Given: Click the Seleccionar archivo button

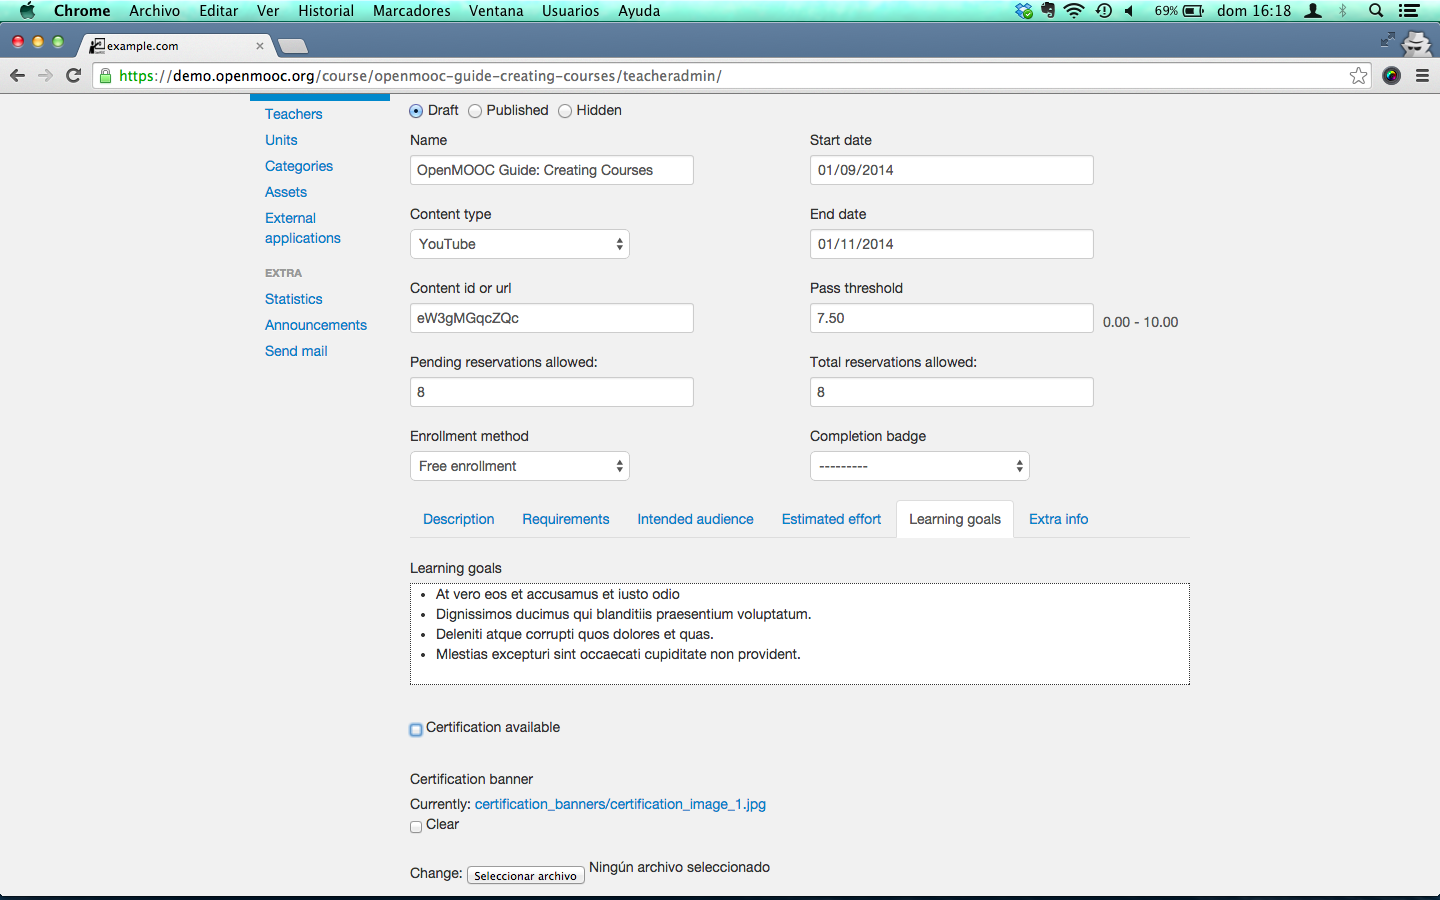Looking at the screenshot, I should 526,875.
